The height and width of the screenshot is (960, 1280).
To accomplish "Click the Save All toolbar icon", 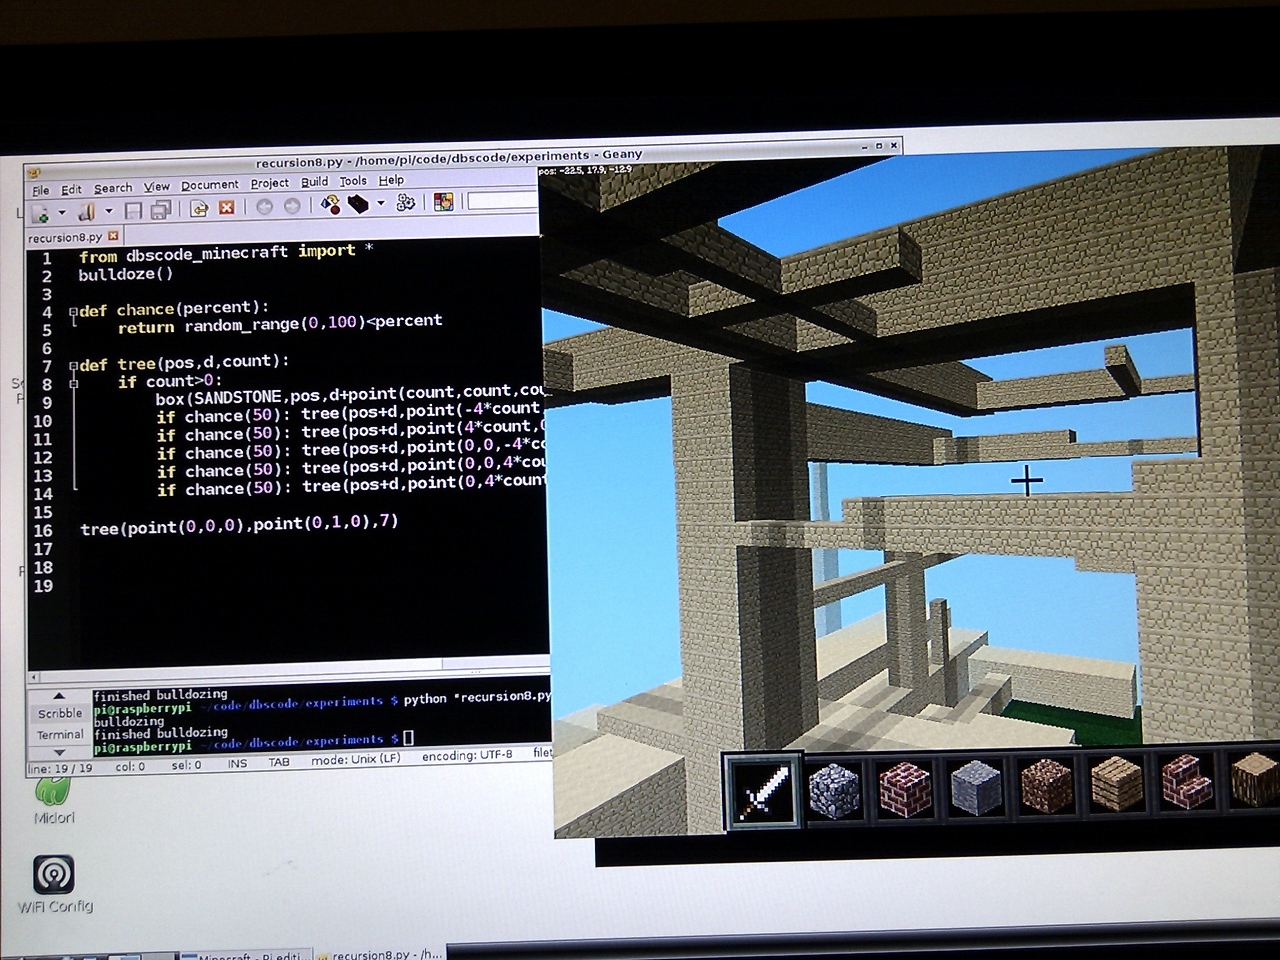I will coord(161,209).
